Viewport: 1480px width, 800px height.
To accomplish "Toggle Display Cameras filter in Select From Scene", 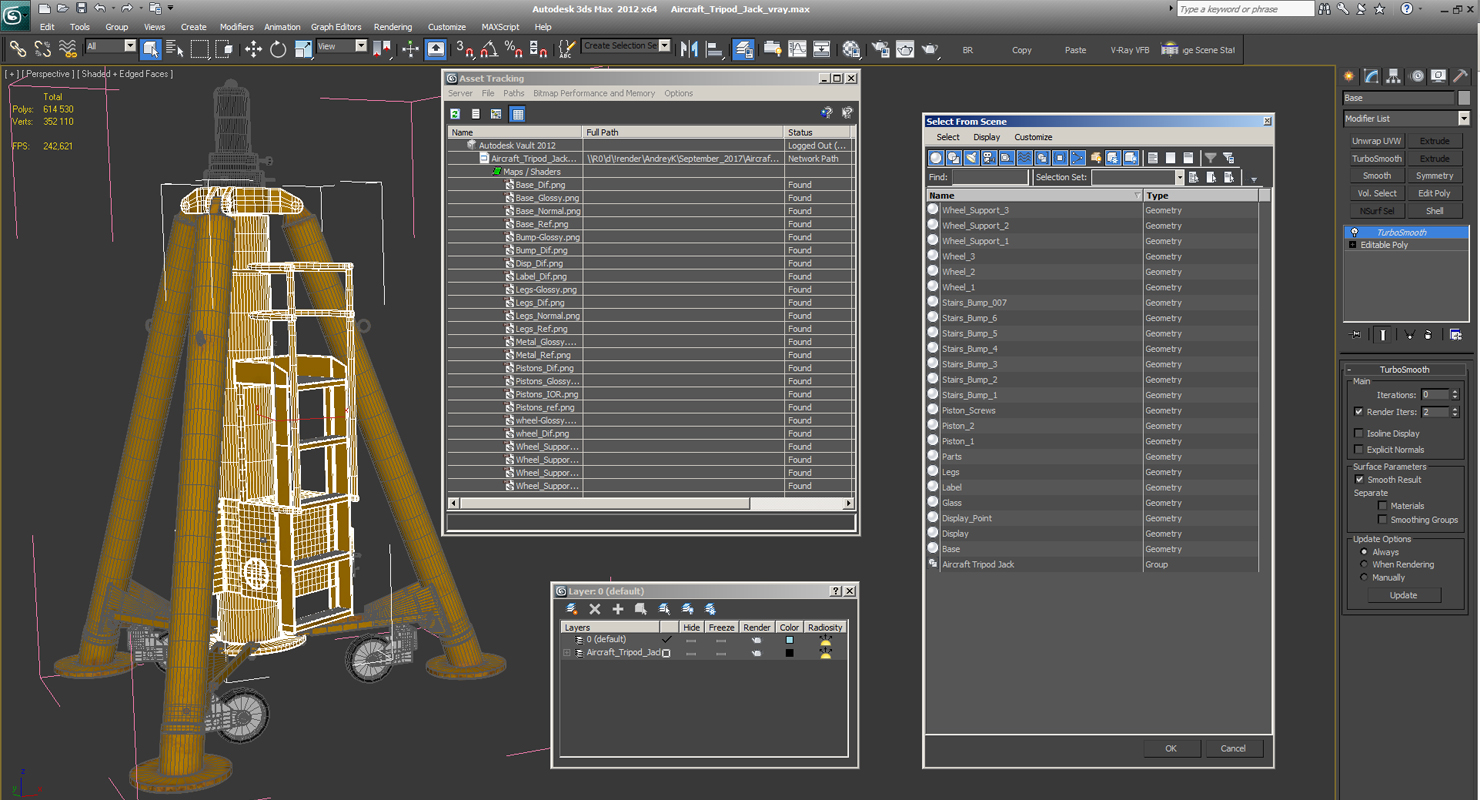I will pos(989,158).
